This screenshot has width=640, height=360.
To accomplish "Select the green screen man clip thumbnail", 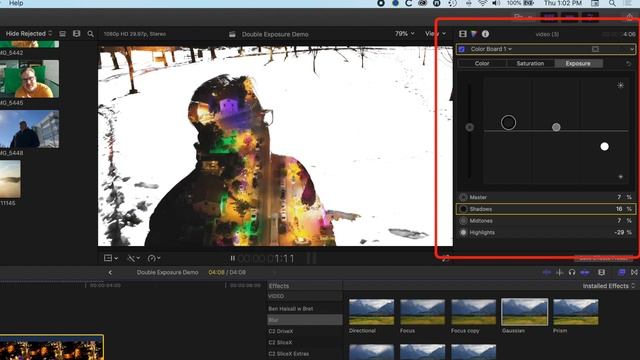I will [29, 79].
